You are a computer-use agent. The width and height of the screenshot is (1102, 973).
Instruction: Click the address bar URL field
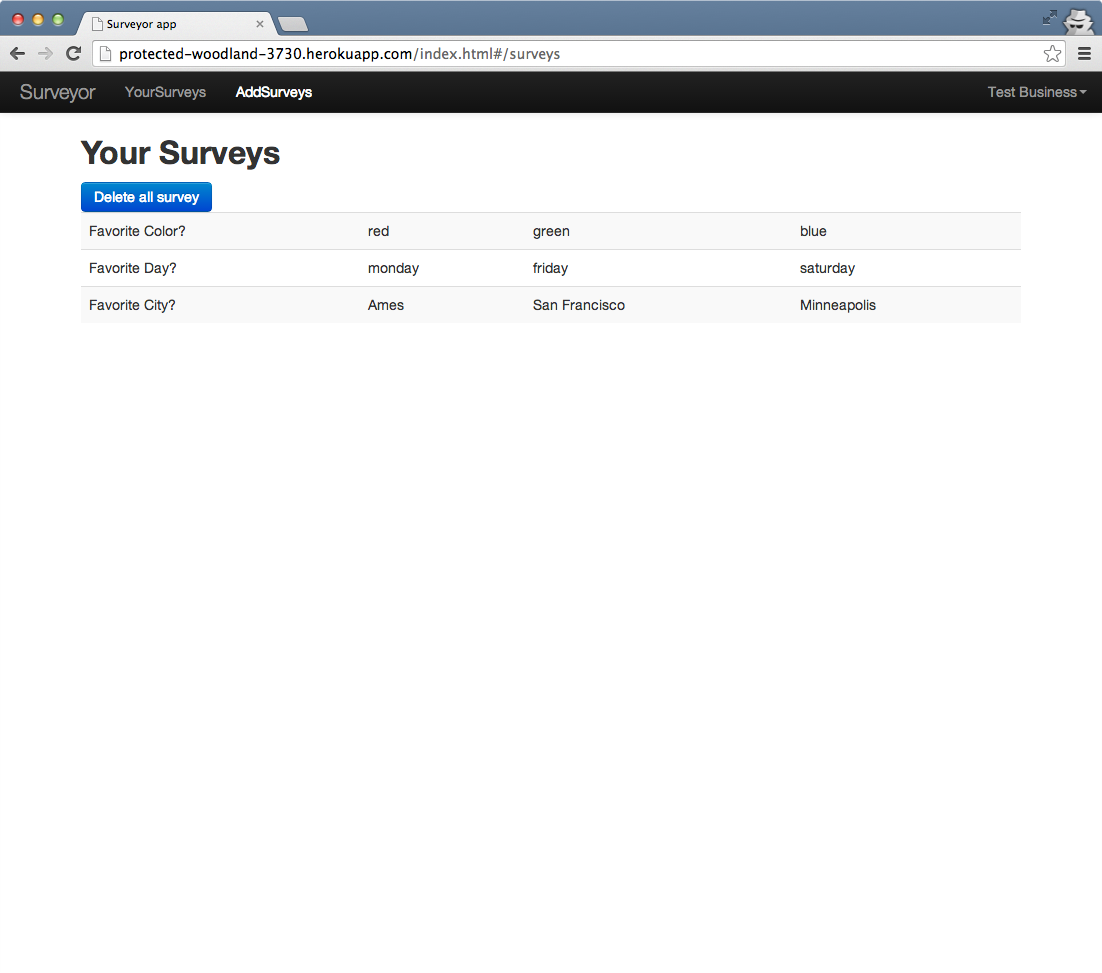click(578, 53)
